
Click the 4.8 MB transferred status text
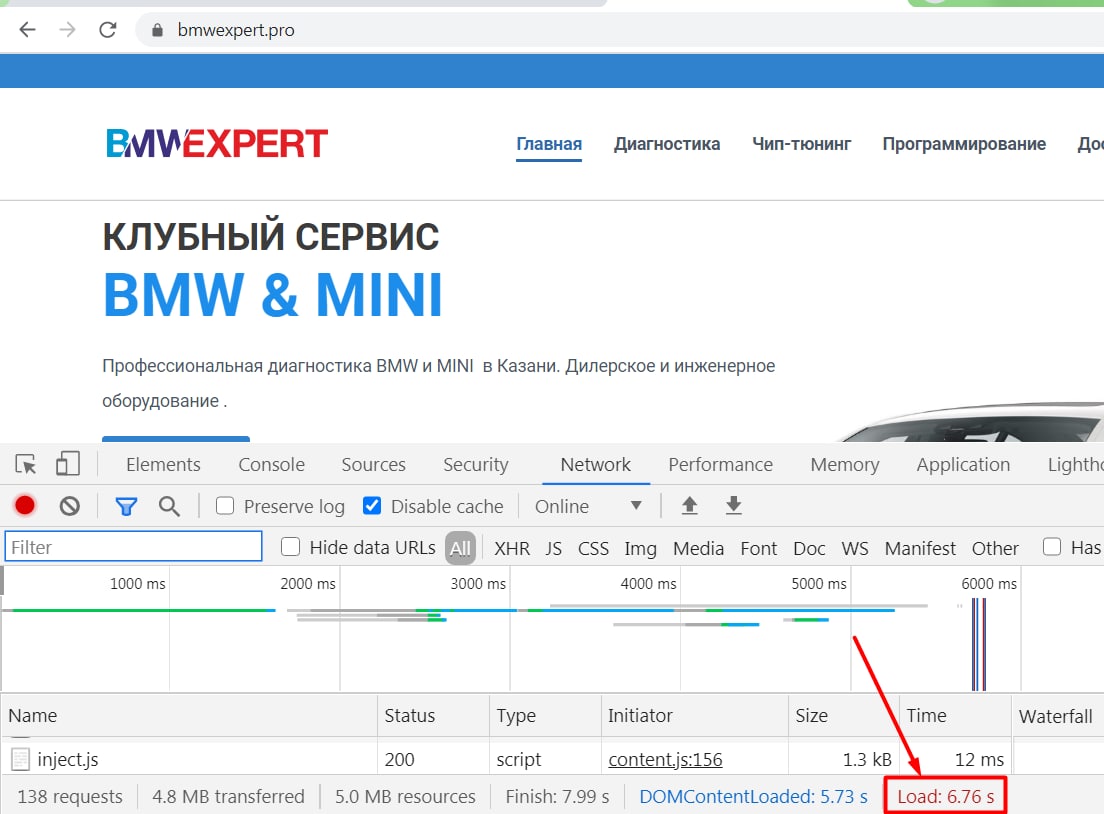click(x=228, y=796)
